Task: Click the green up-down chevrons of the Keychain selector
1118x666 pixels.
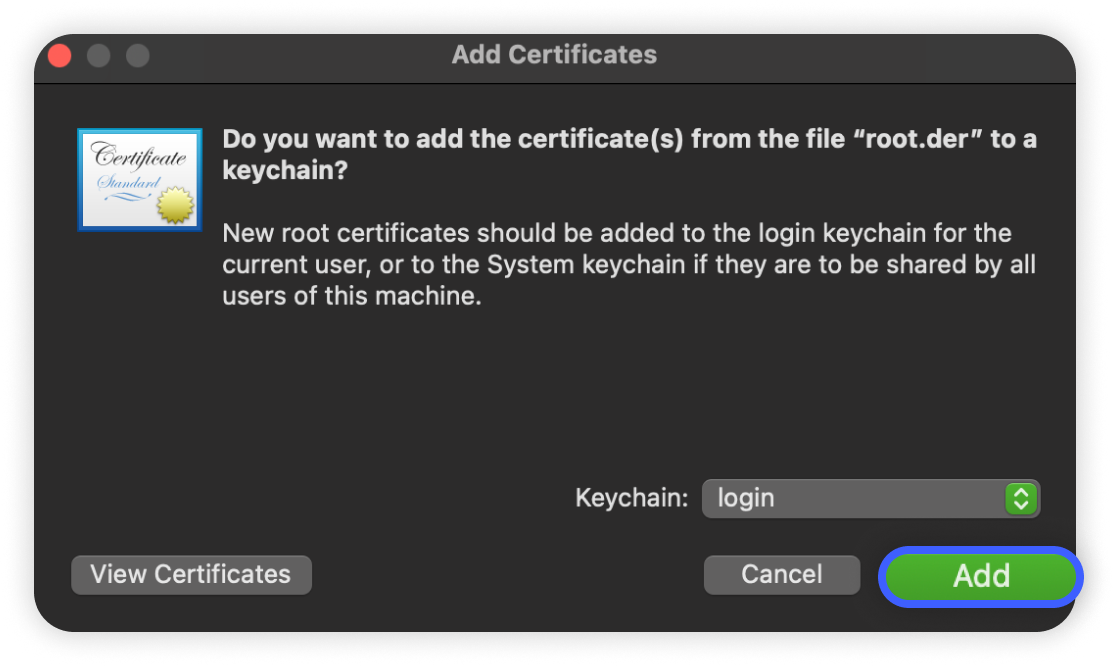Action: click(x=1020, y=498)
